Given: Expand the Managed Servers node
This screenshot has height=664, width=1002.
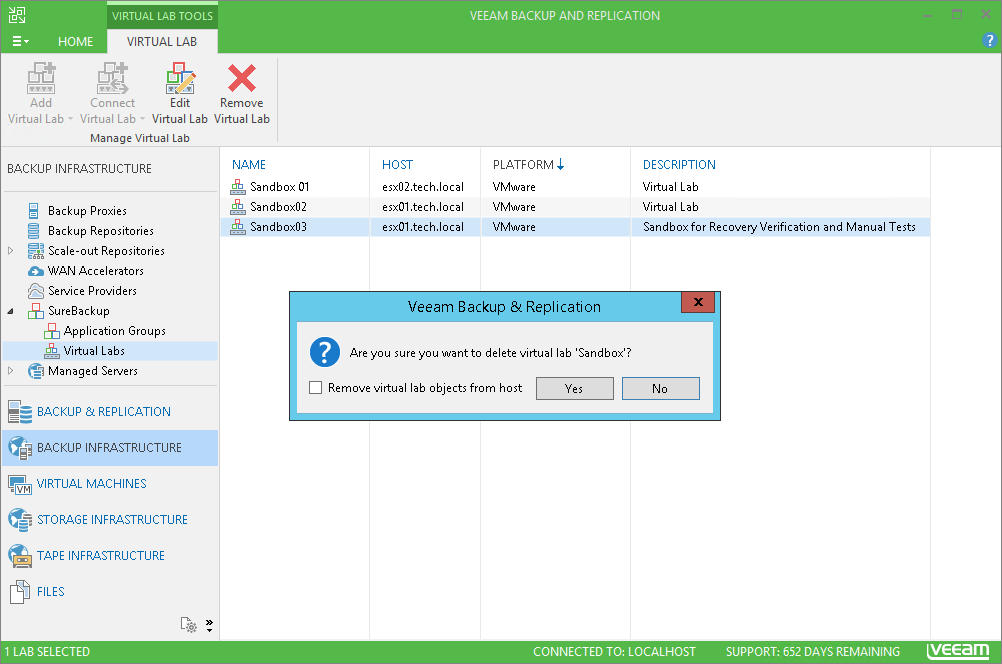Looking at the screenshot, I should tap(10, 371).
